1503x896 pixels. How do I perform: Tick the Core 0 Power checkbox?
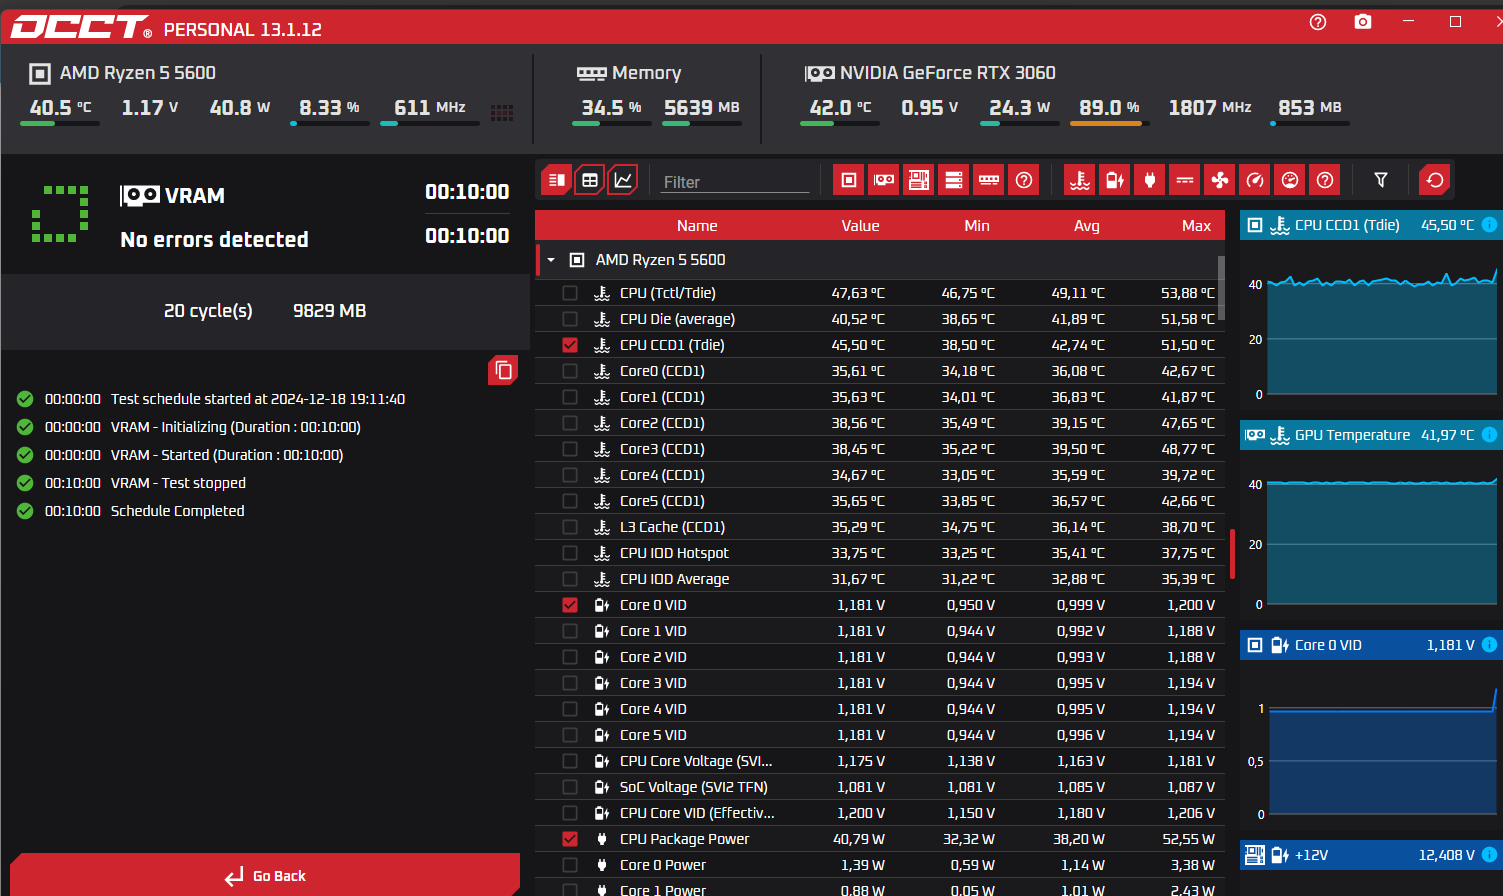(x=570, y=865)
